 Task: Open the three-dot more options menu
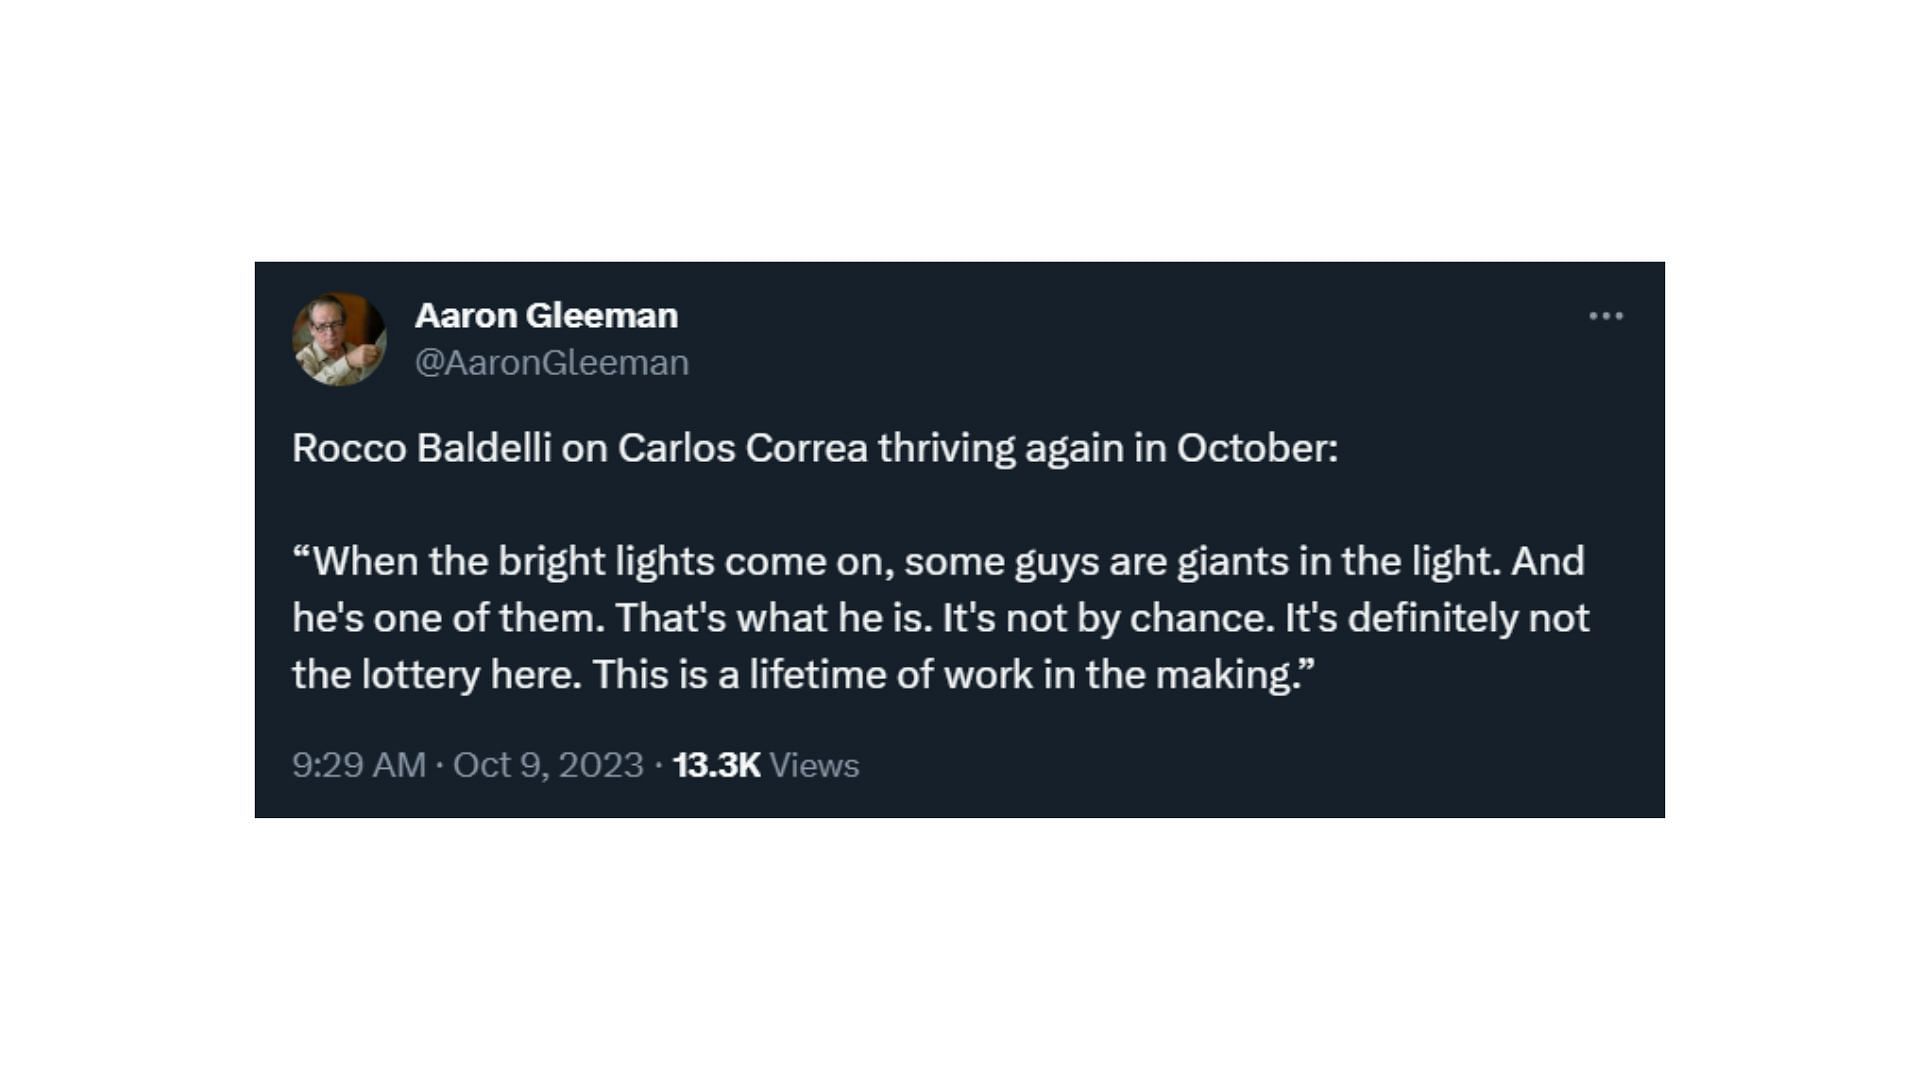click(1605, 316)
